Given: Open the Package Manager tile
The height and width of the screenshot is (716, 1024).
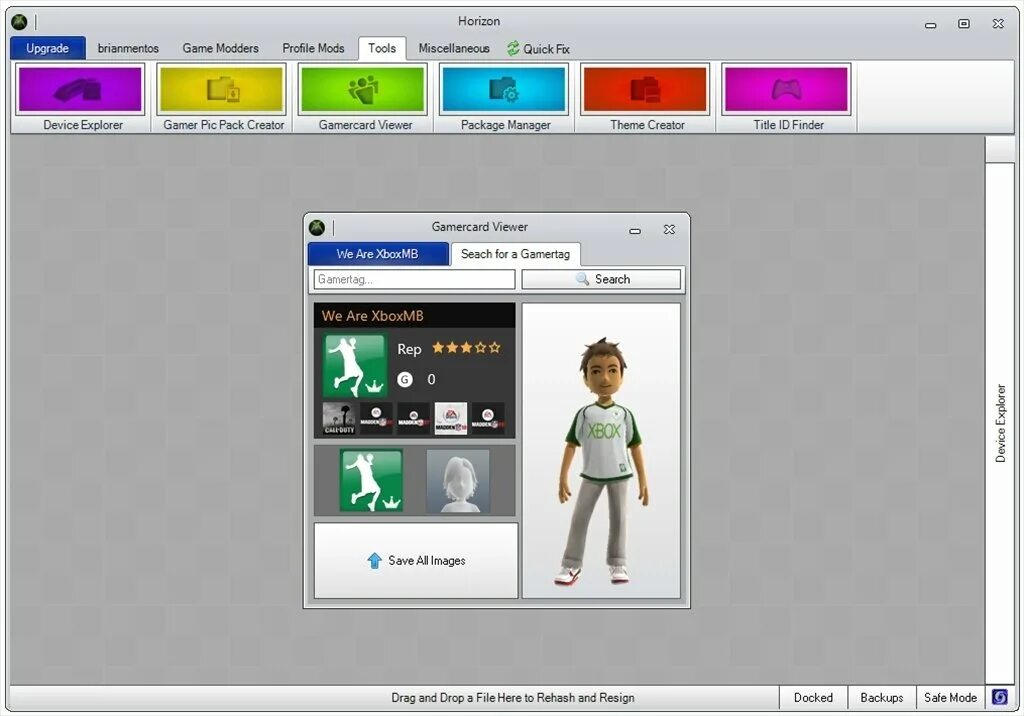Looking at the screenshot, I should tap(504, 98).
